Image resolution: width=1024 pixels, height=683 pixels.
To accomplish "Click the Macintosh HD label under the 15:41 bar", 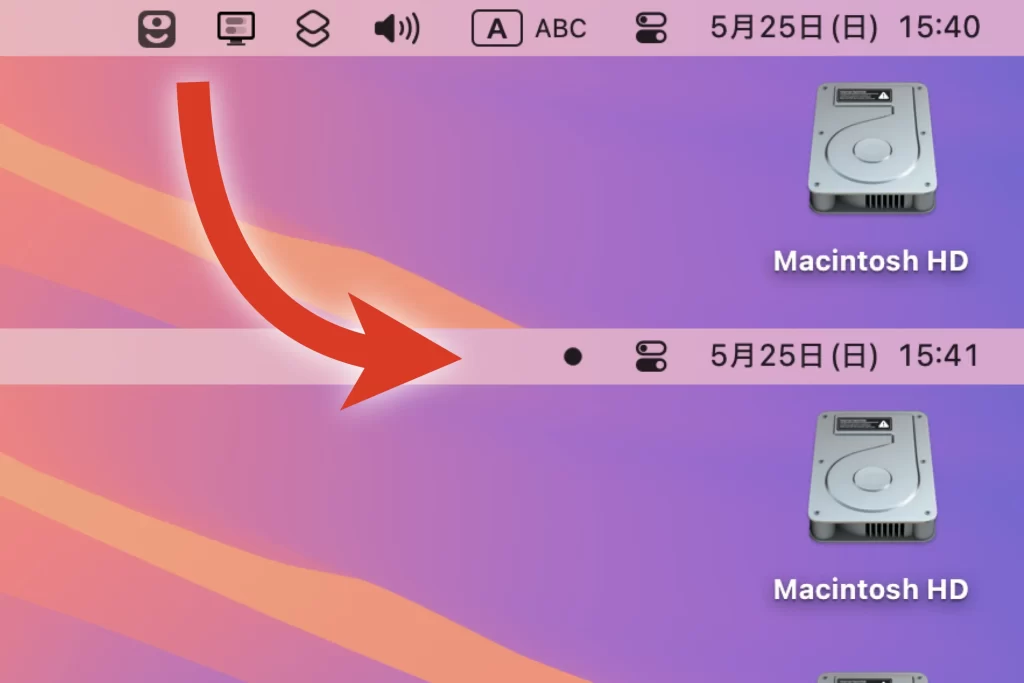I will [x=871, y=590].
